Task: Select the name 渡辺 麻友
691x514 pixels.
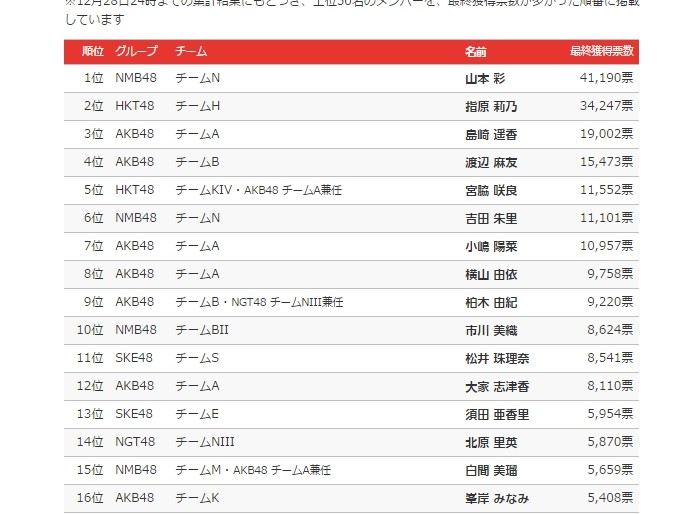Action: 491,162
